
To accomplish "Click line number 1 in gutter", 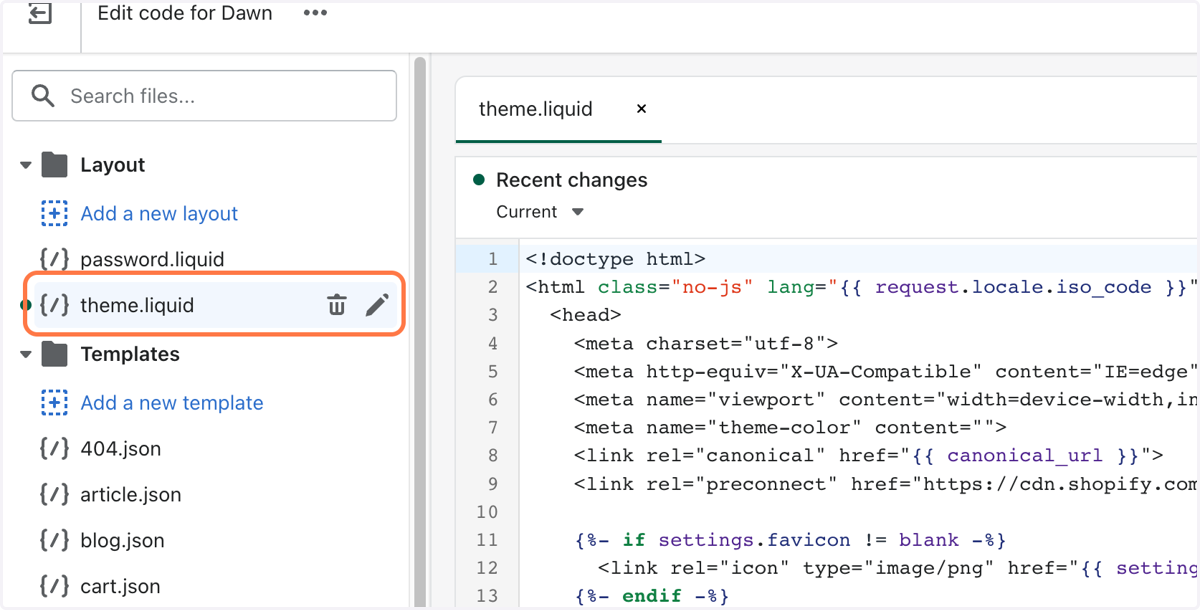I will tap(492, 259).
